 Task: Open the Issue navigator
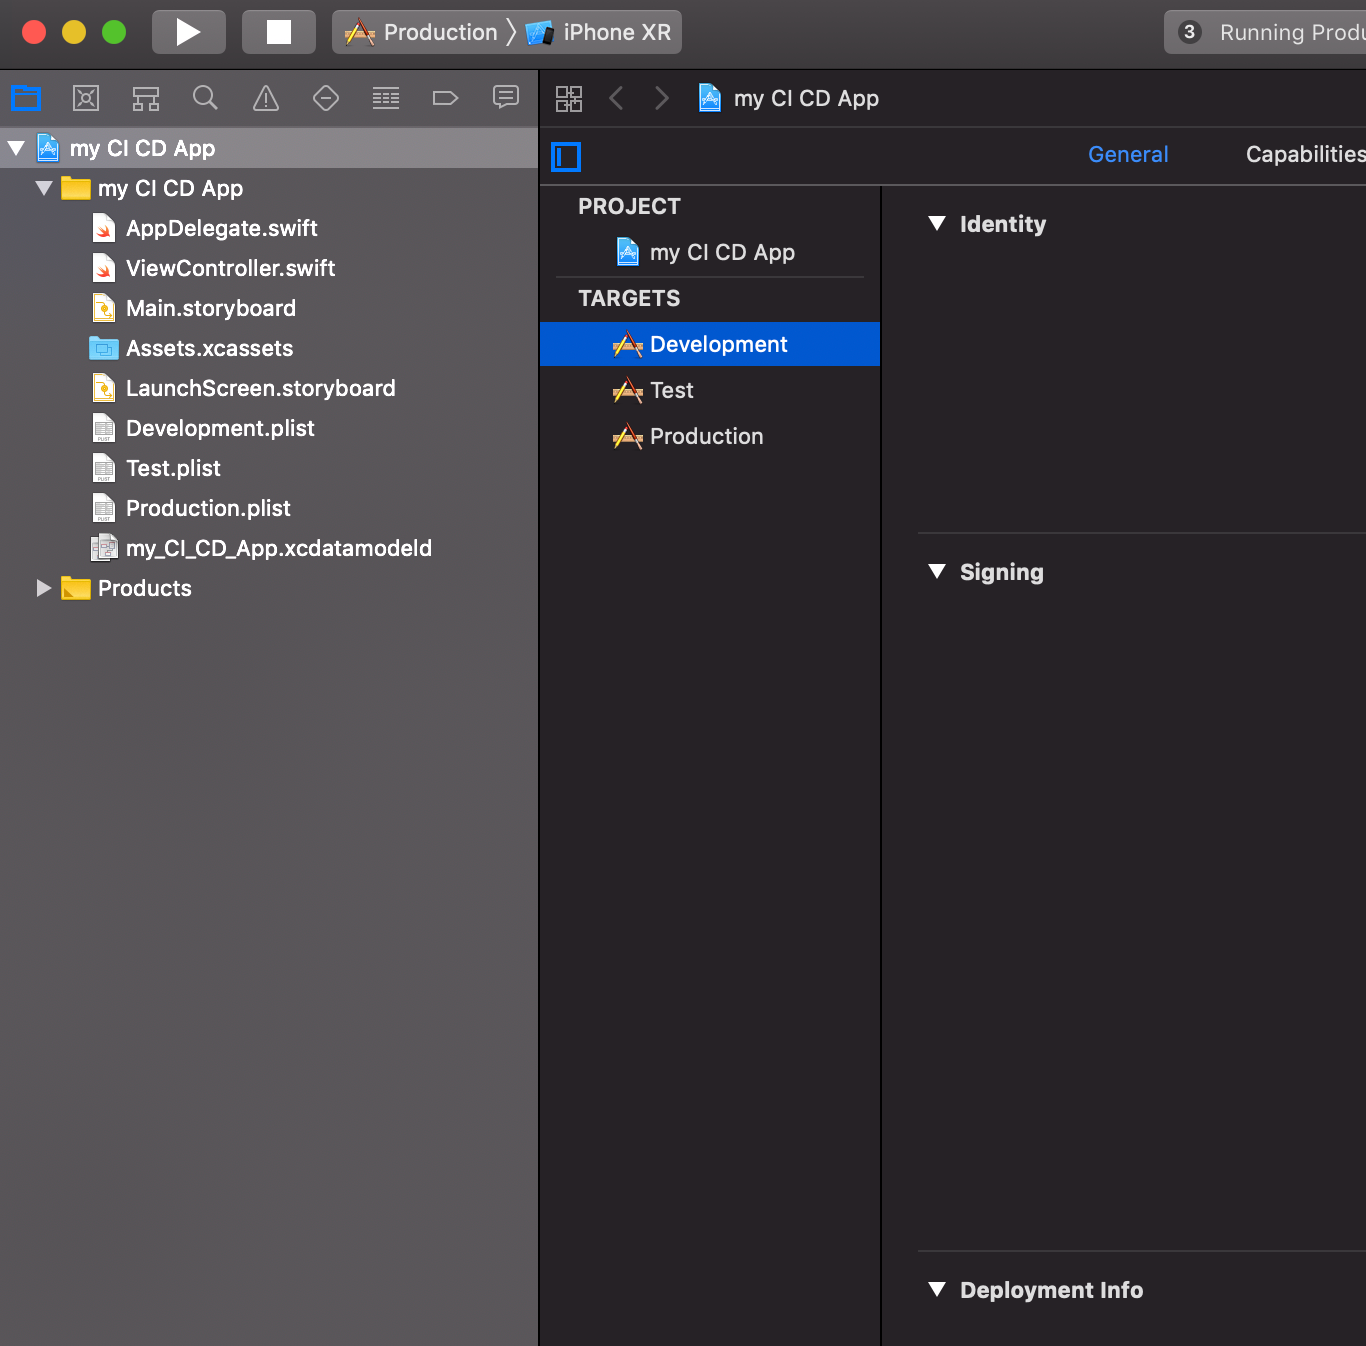266,98
